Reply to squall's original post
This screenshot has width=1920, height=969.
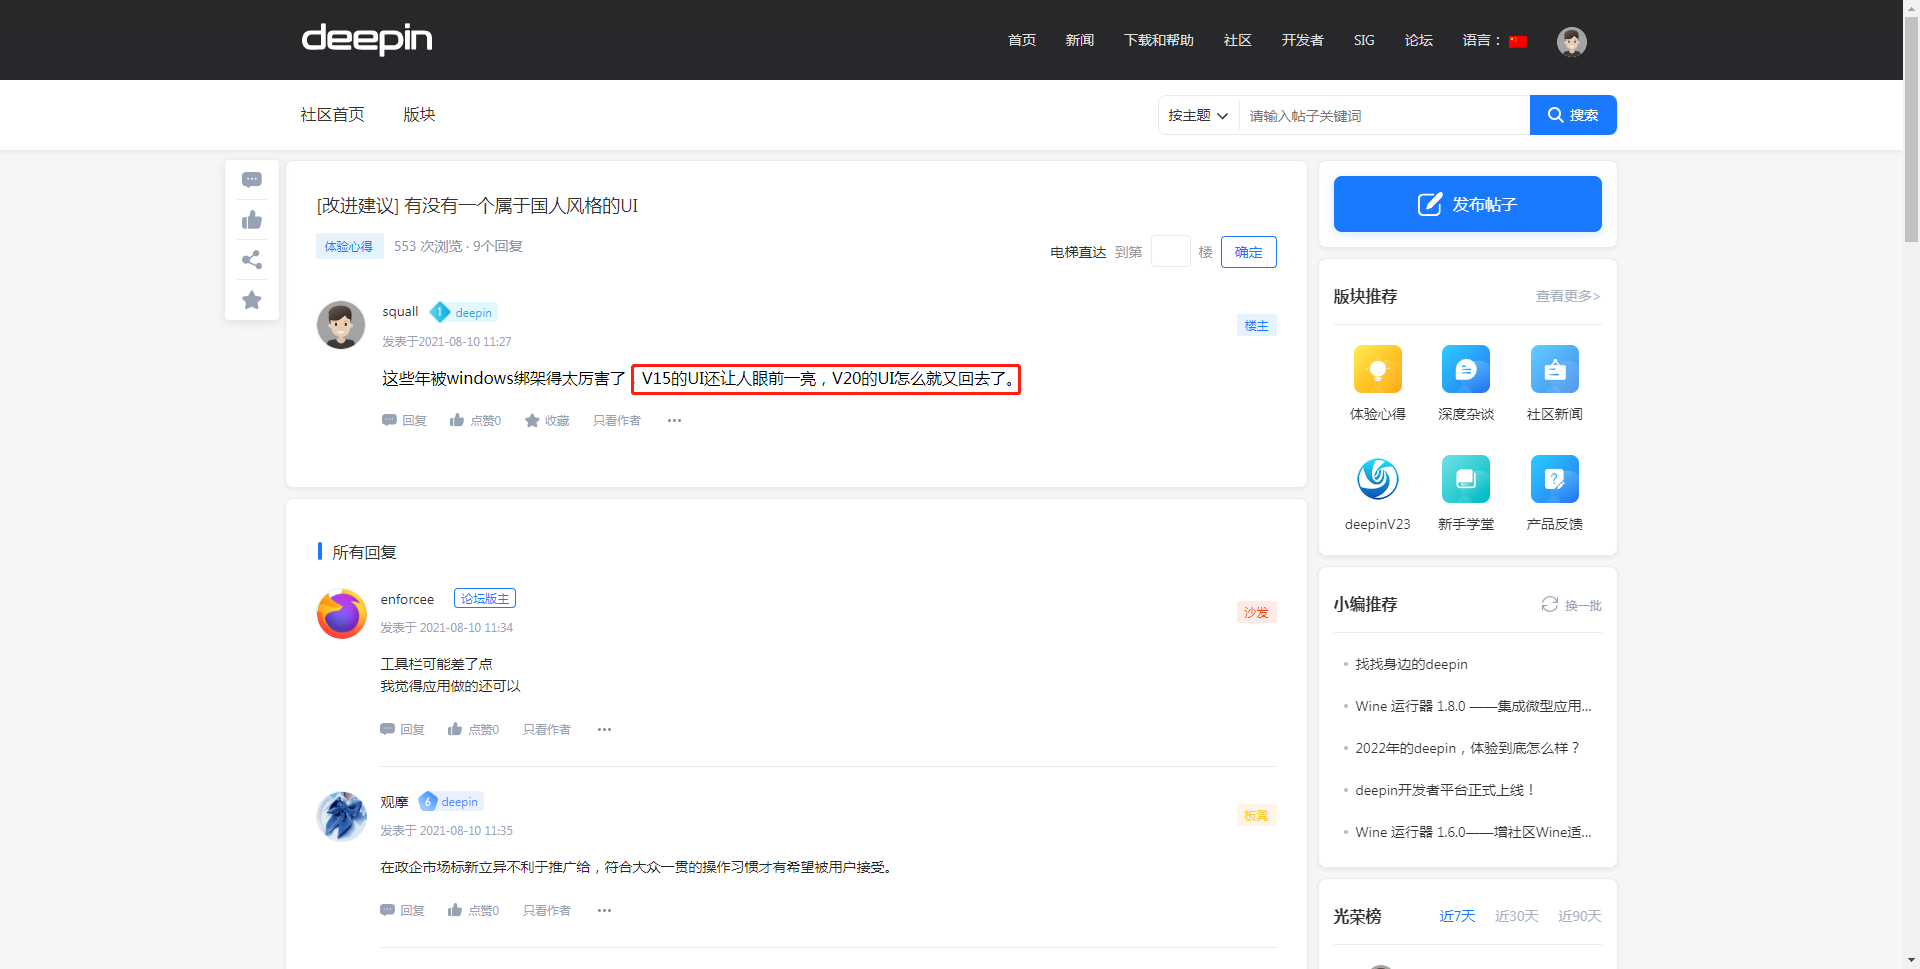click(x=404, y=421)
